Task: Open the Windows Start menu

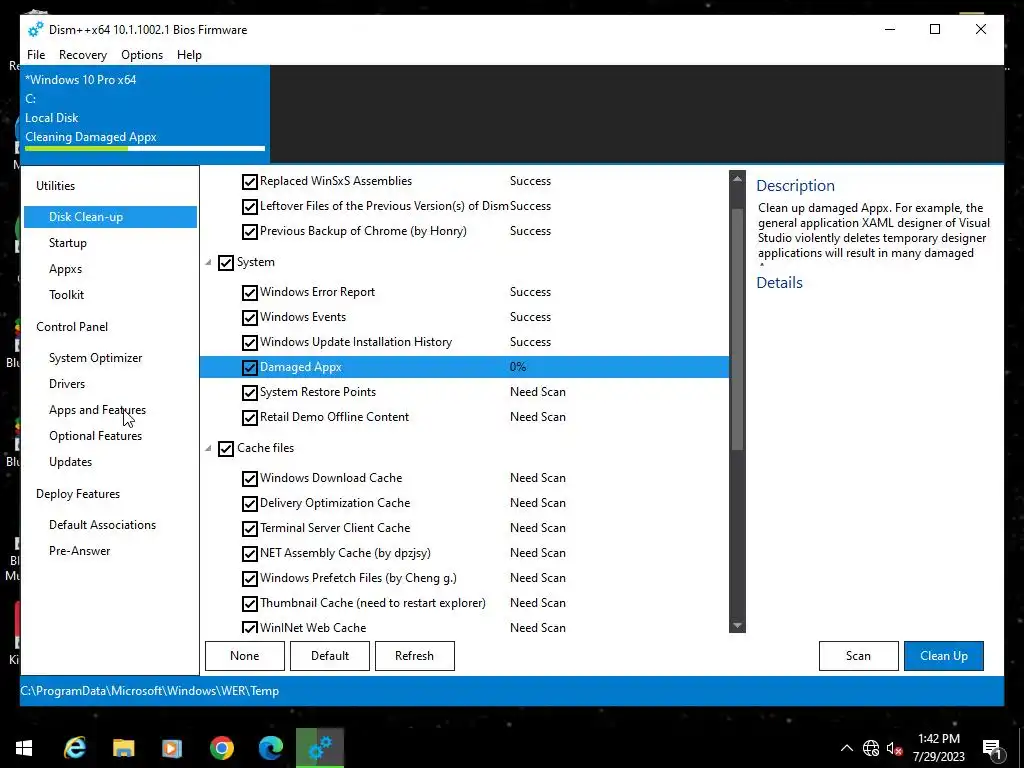Action: (24, 747)
